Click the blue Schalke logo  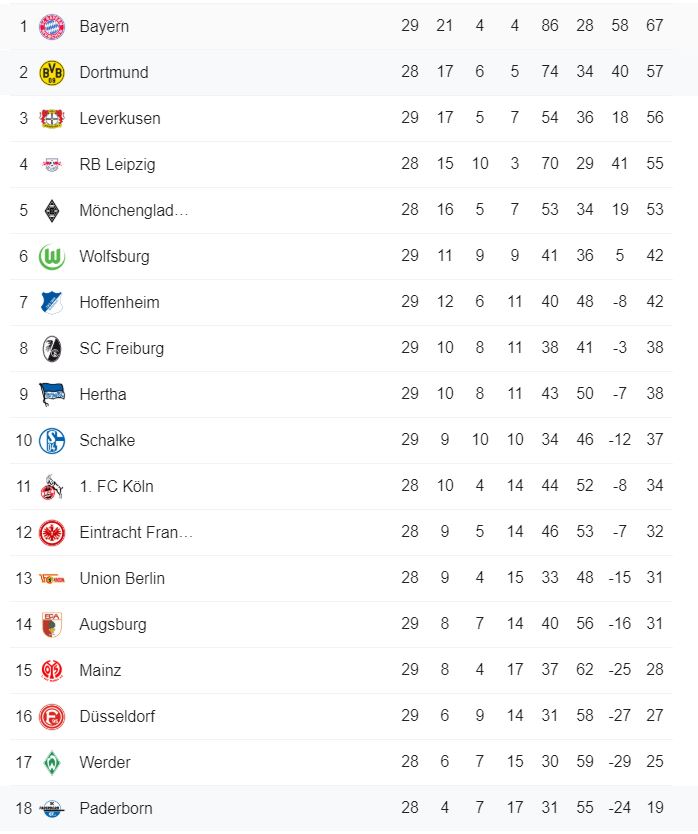(x=51, y=440)
